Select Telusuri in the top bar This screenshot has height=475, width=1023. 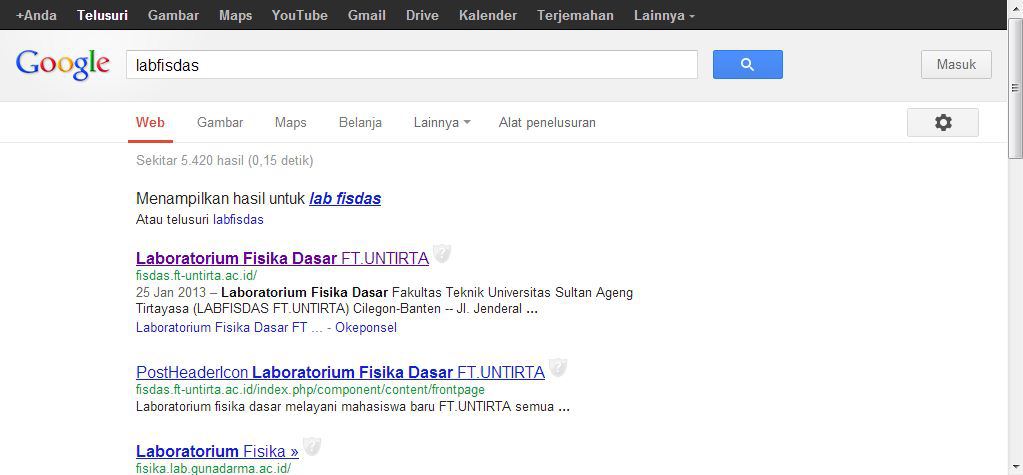coord(102,16)
